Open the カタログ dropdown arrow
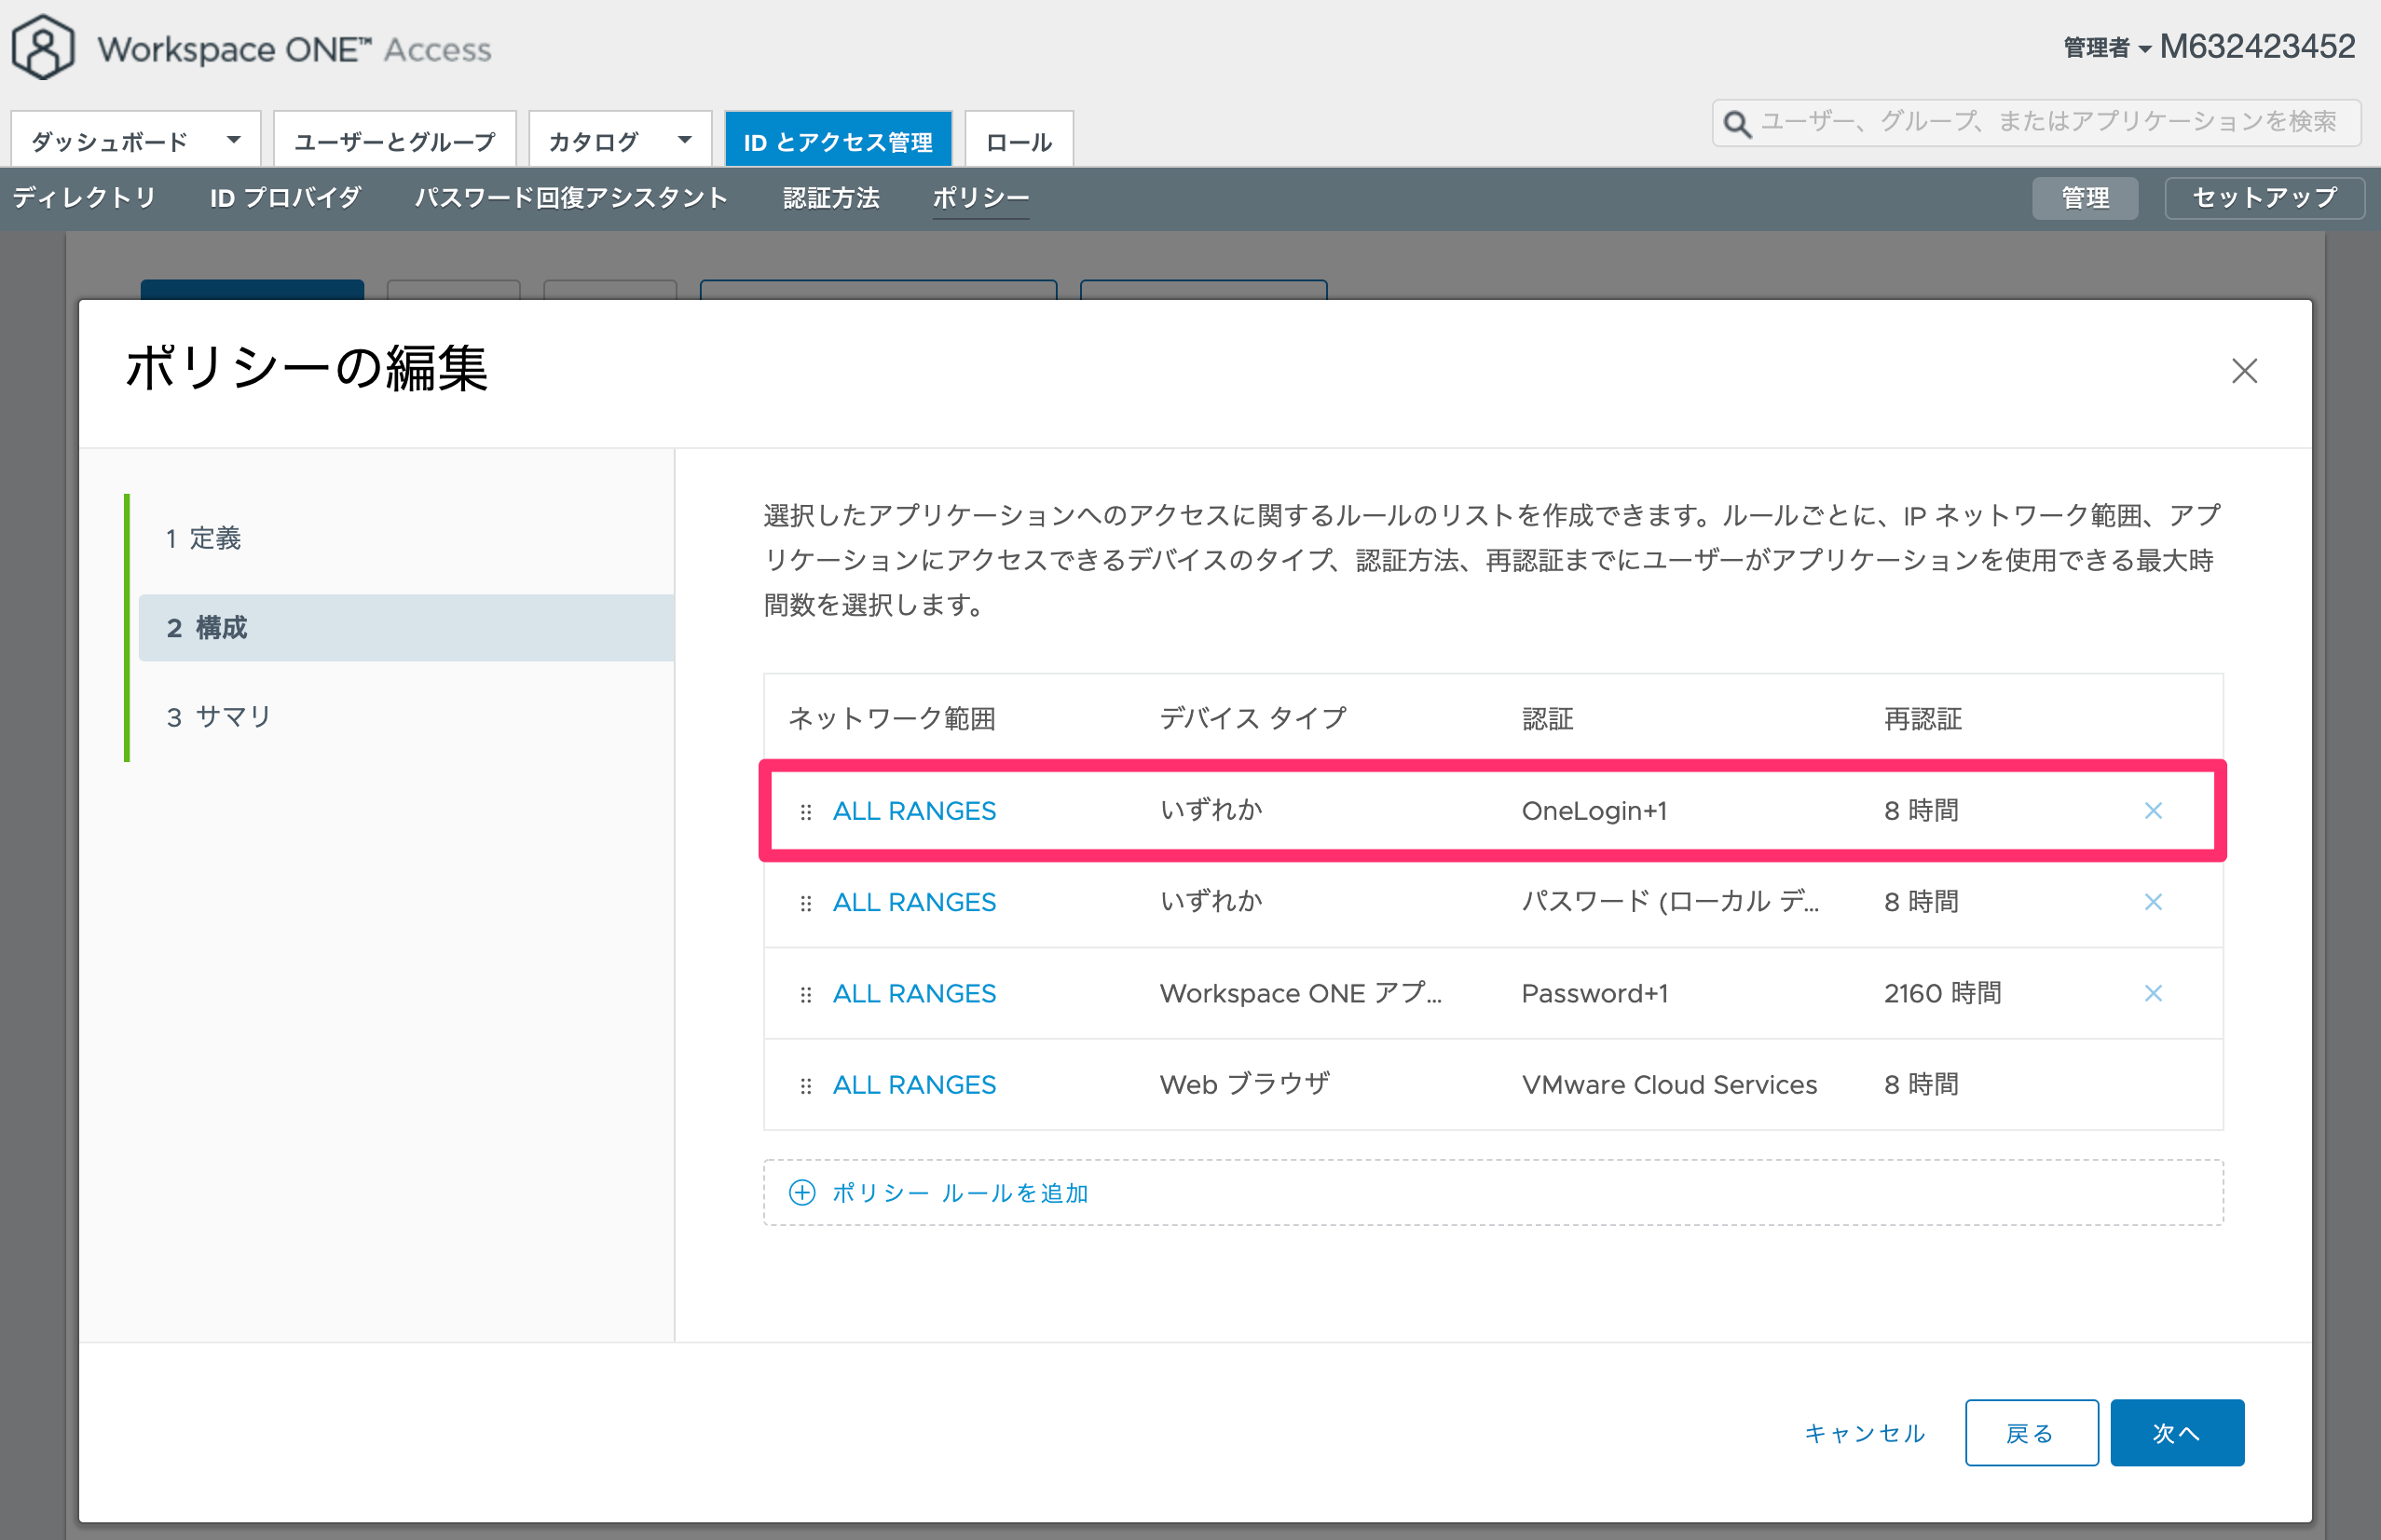This screenshot has width=2381, height=1540. (684, 140)
